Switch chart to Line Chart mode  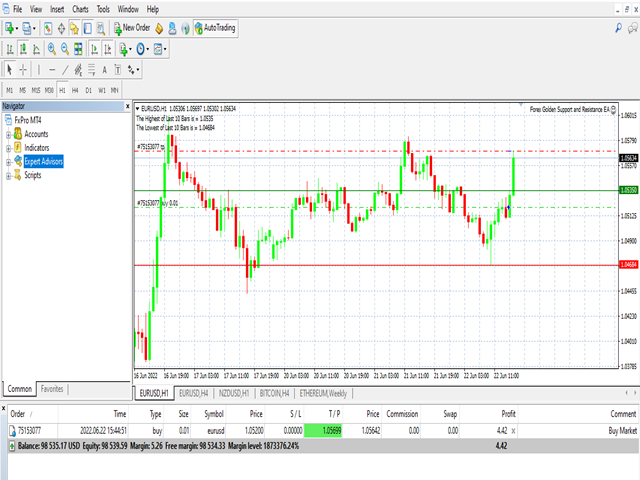coord(36,49)
